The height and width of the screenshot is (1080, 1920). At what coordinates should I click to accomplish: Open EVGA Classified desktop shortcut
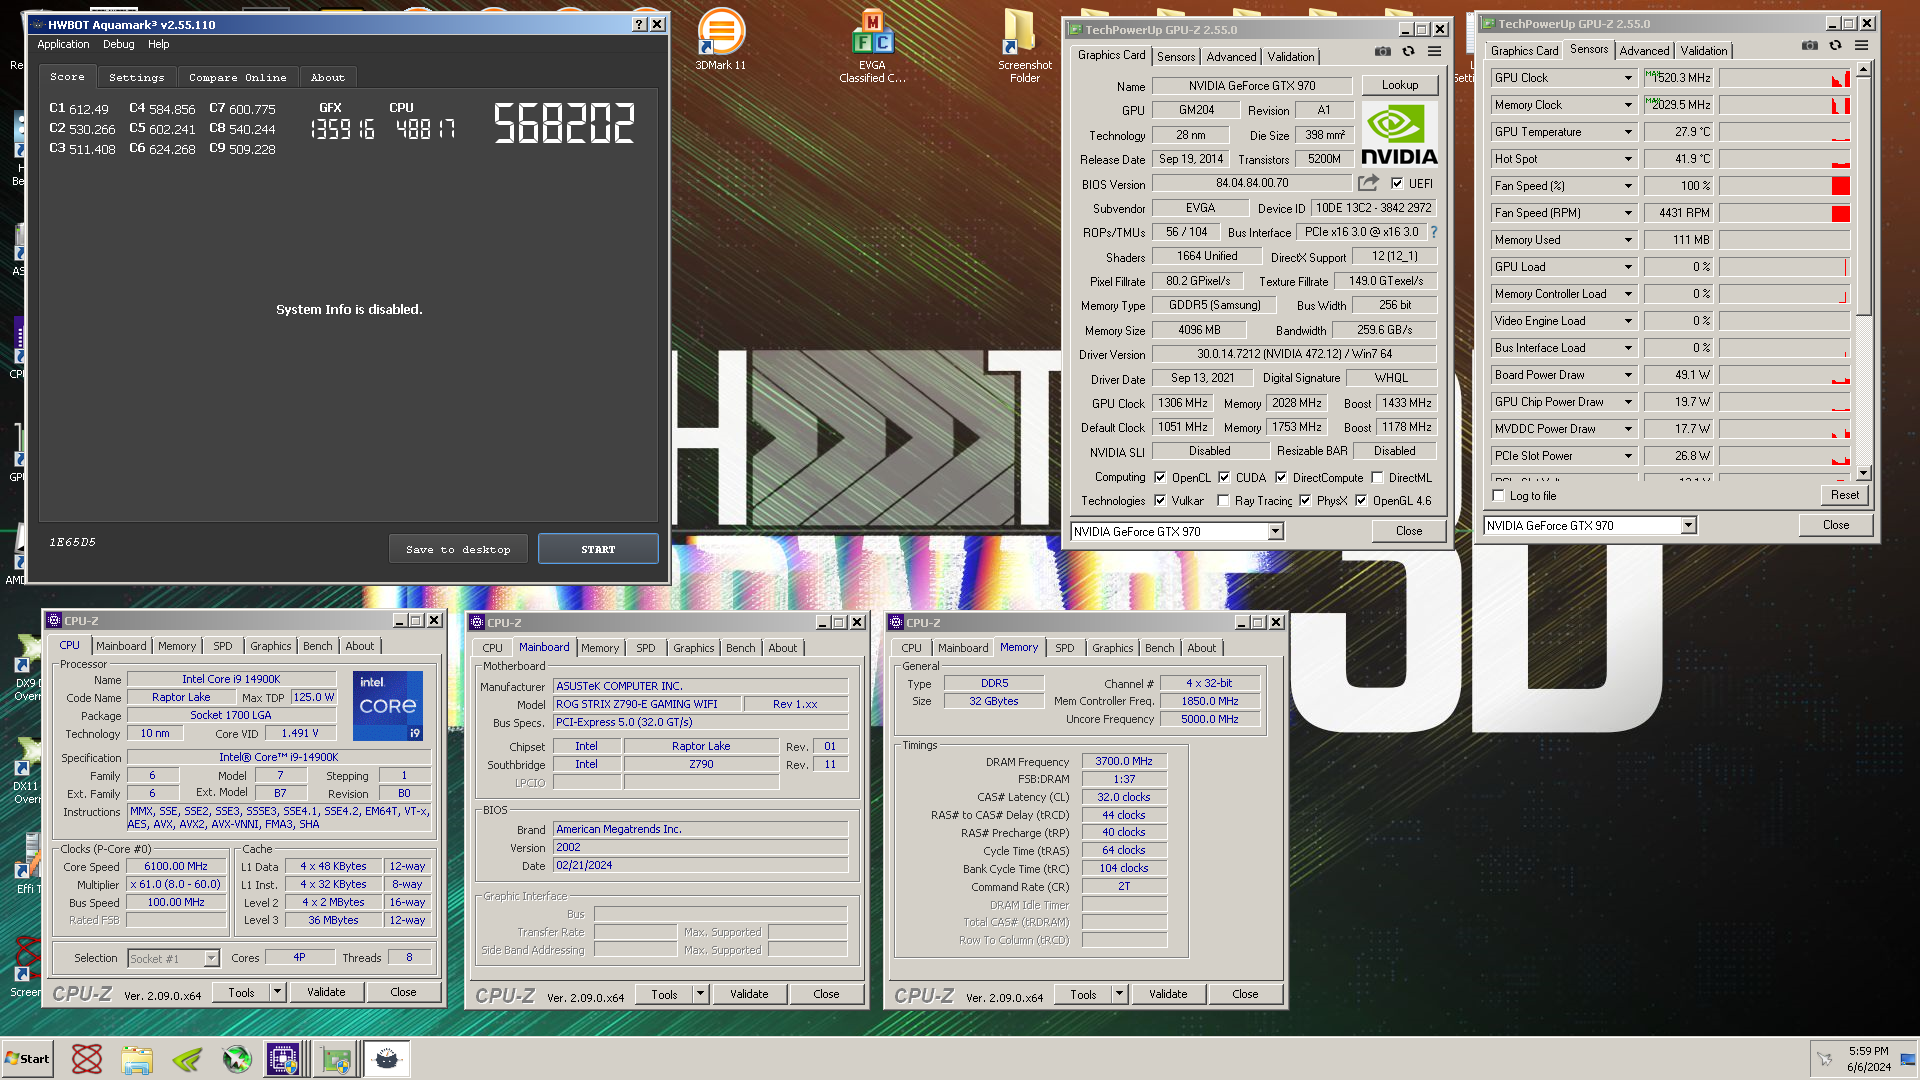[x=872, y=45]
